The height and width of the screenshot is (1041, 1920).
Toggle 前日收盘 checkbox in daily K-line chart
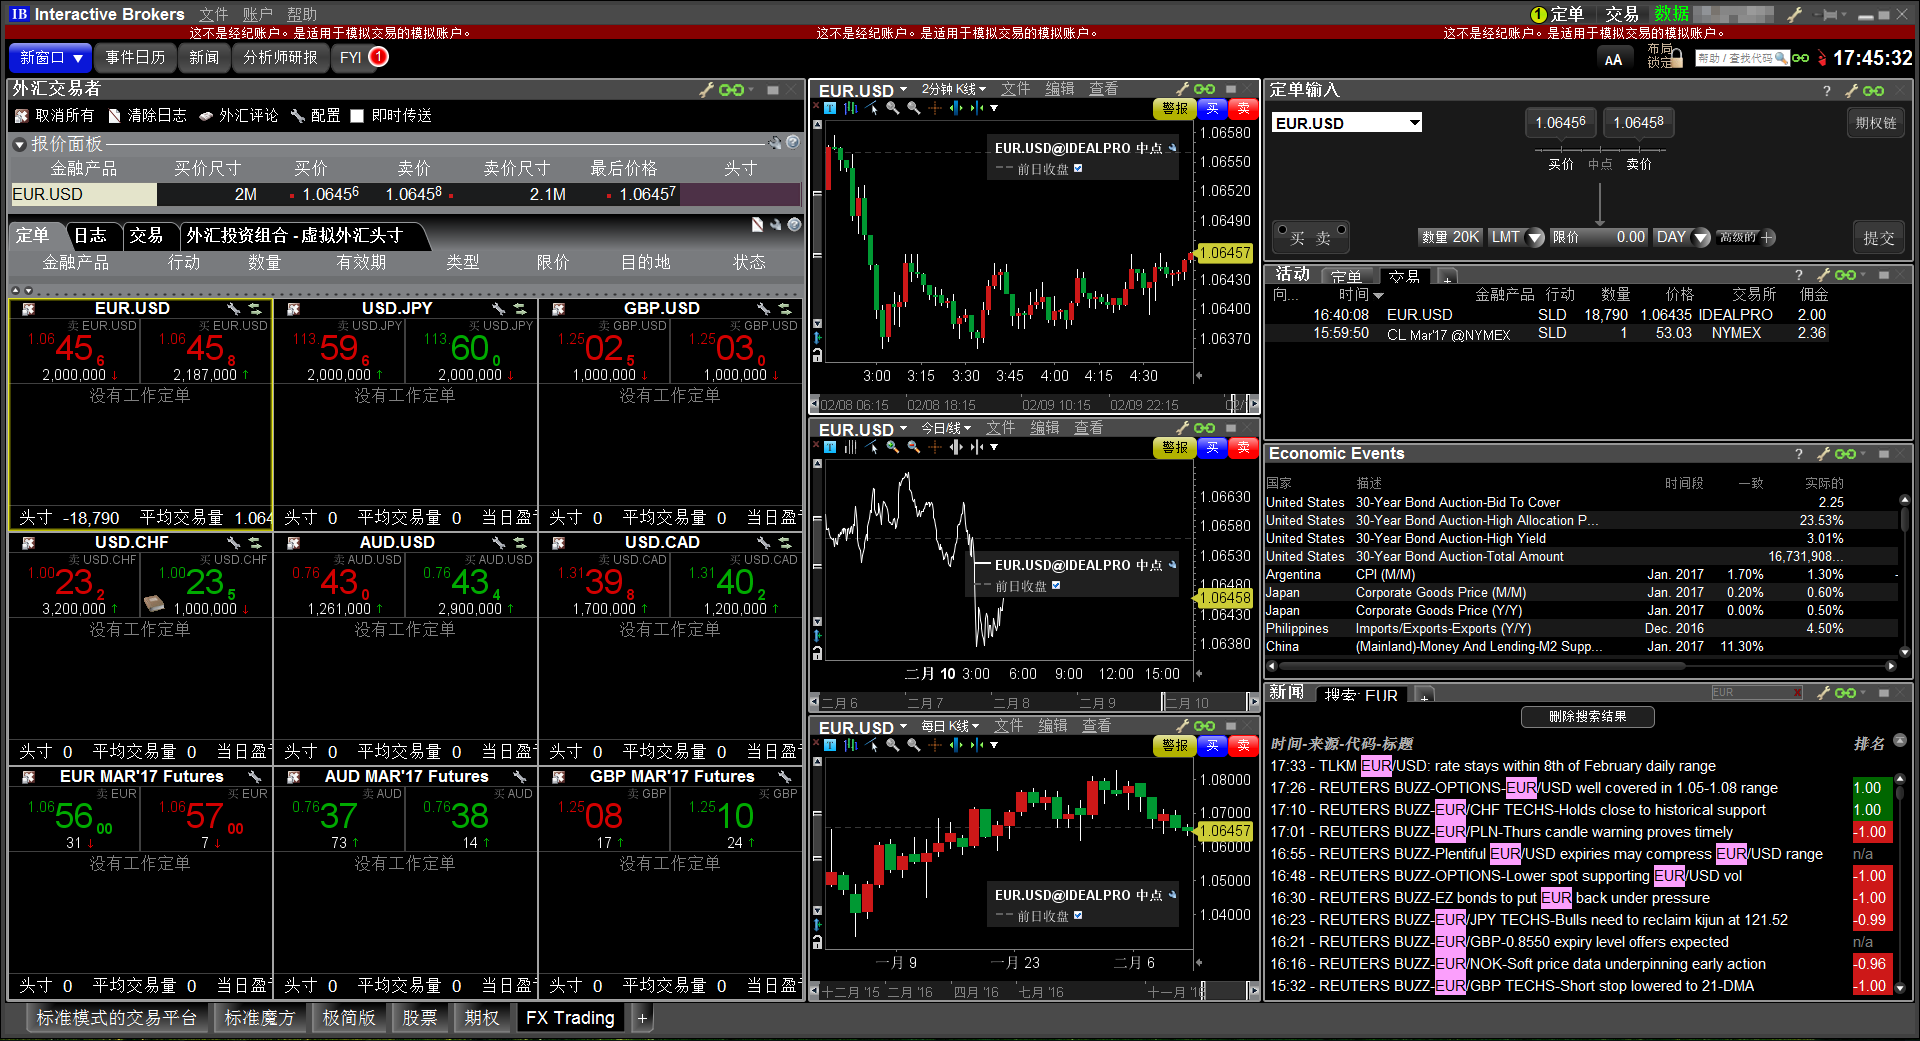[1078, 916]
